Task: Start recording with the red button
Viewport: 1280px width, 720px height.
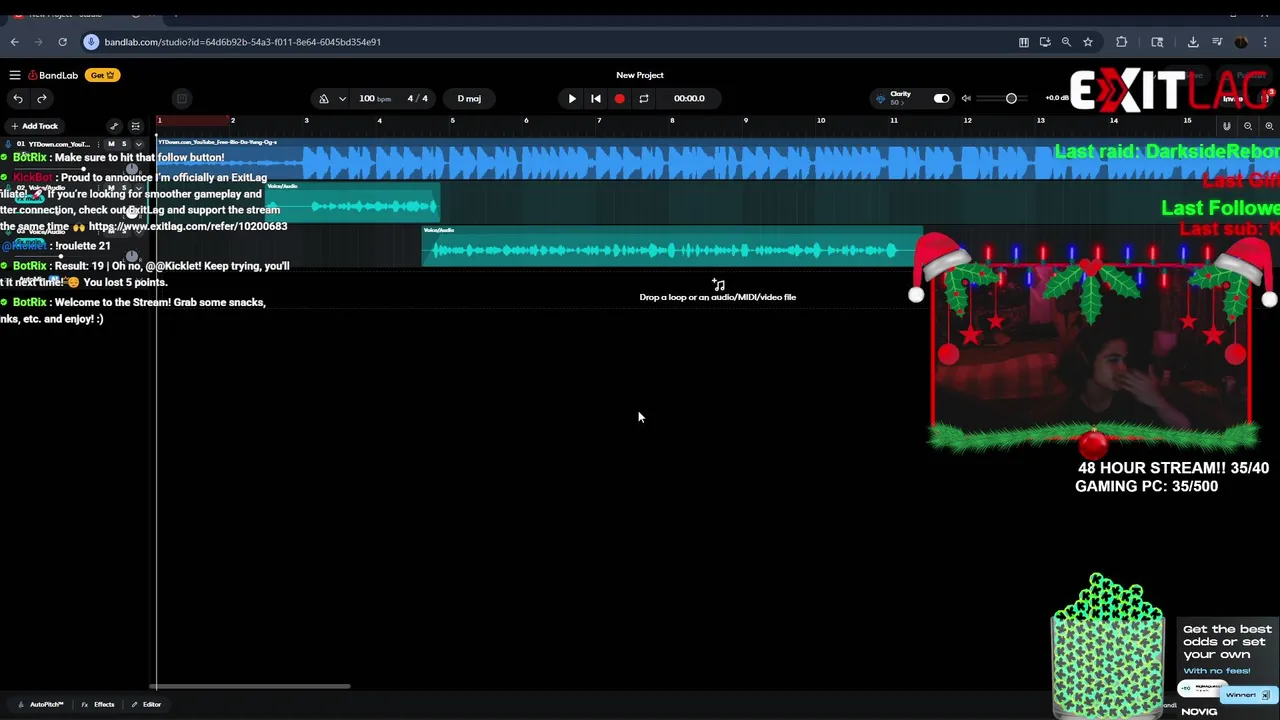Action: (x=620, y=98)
